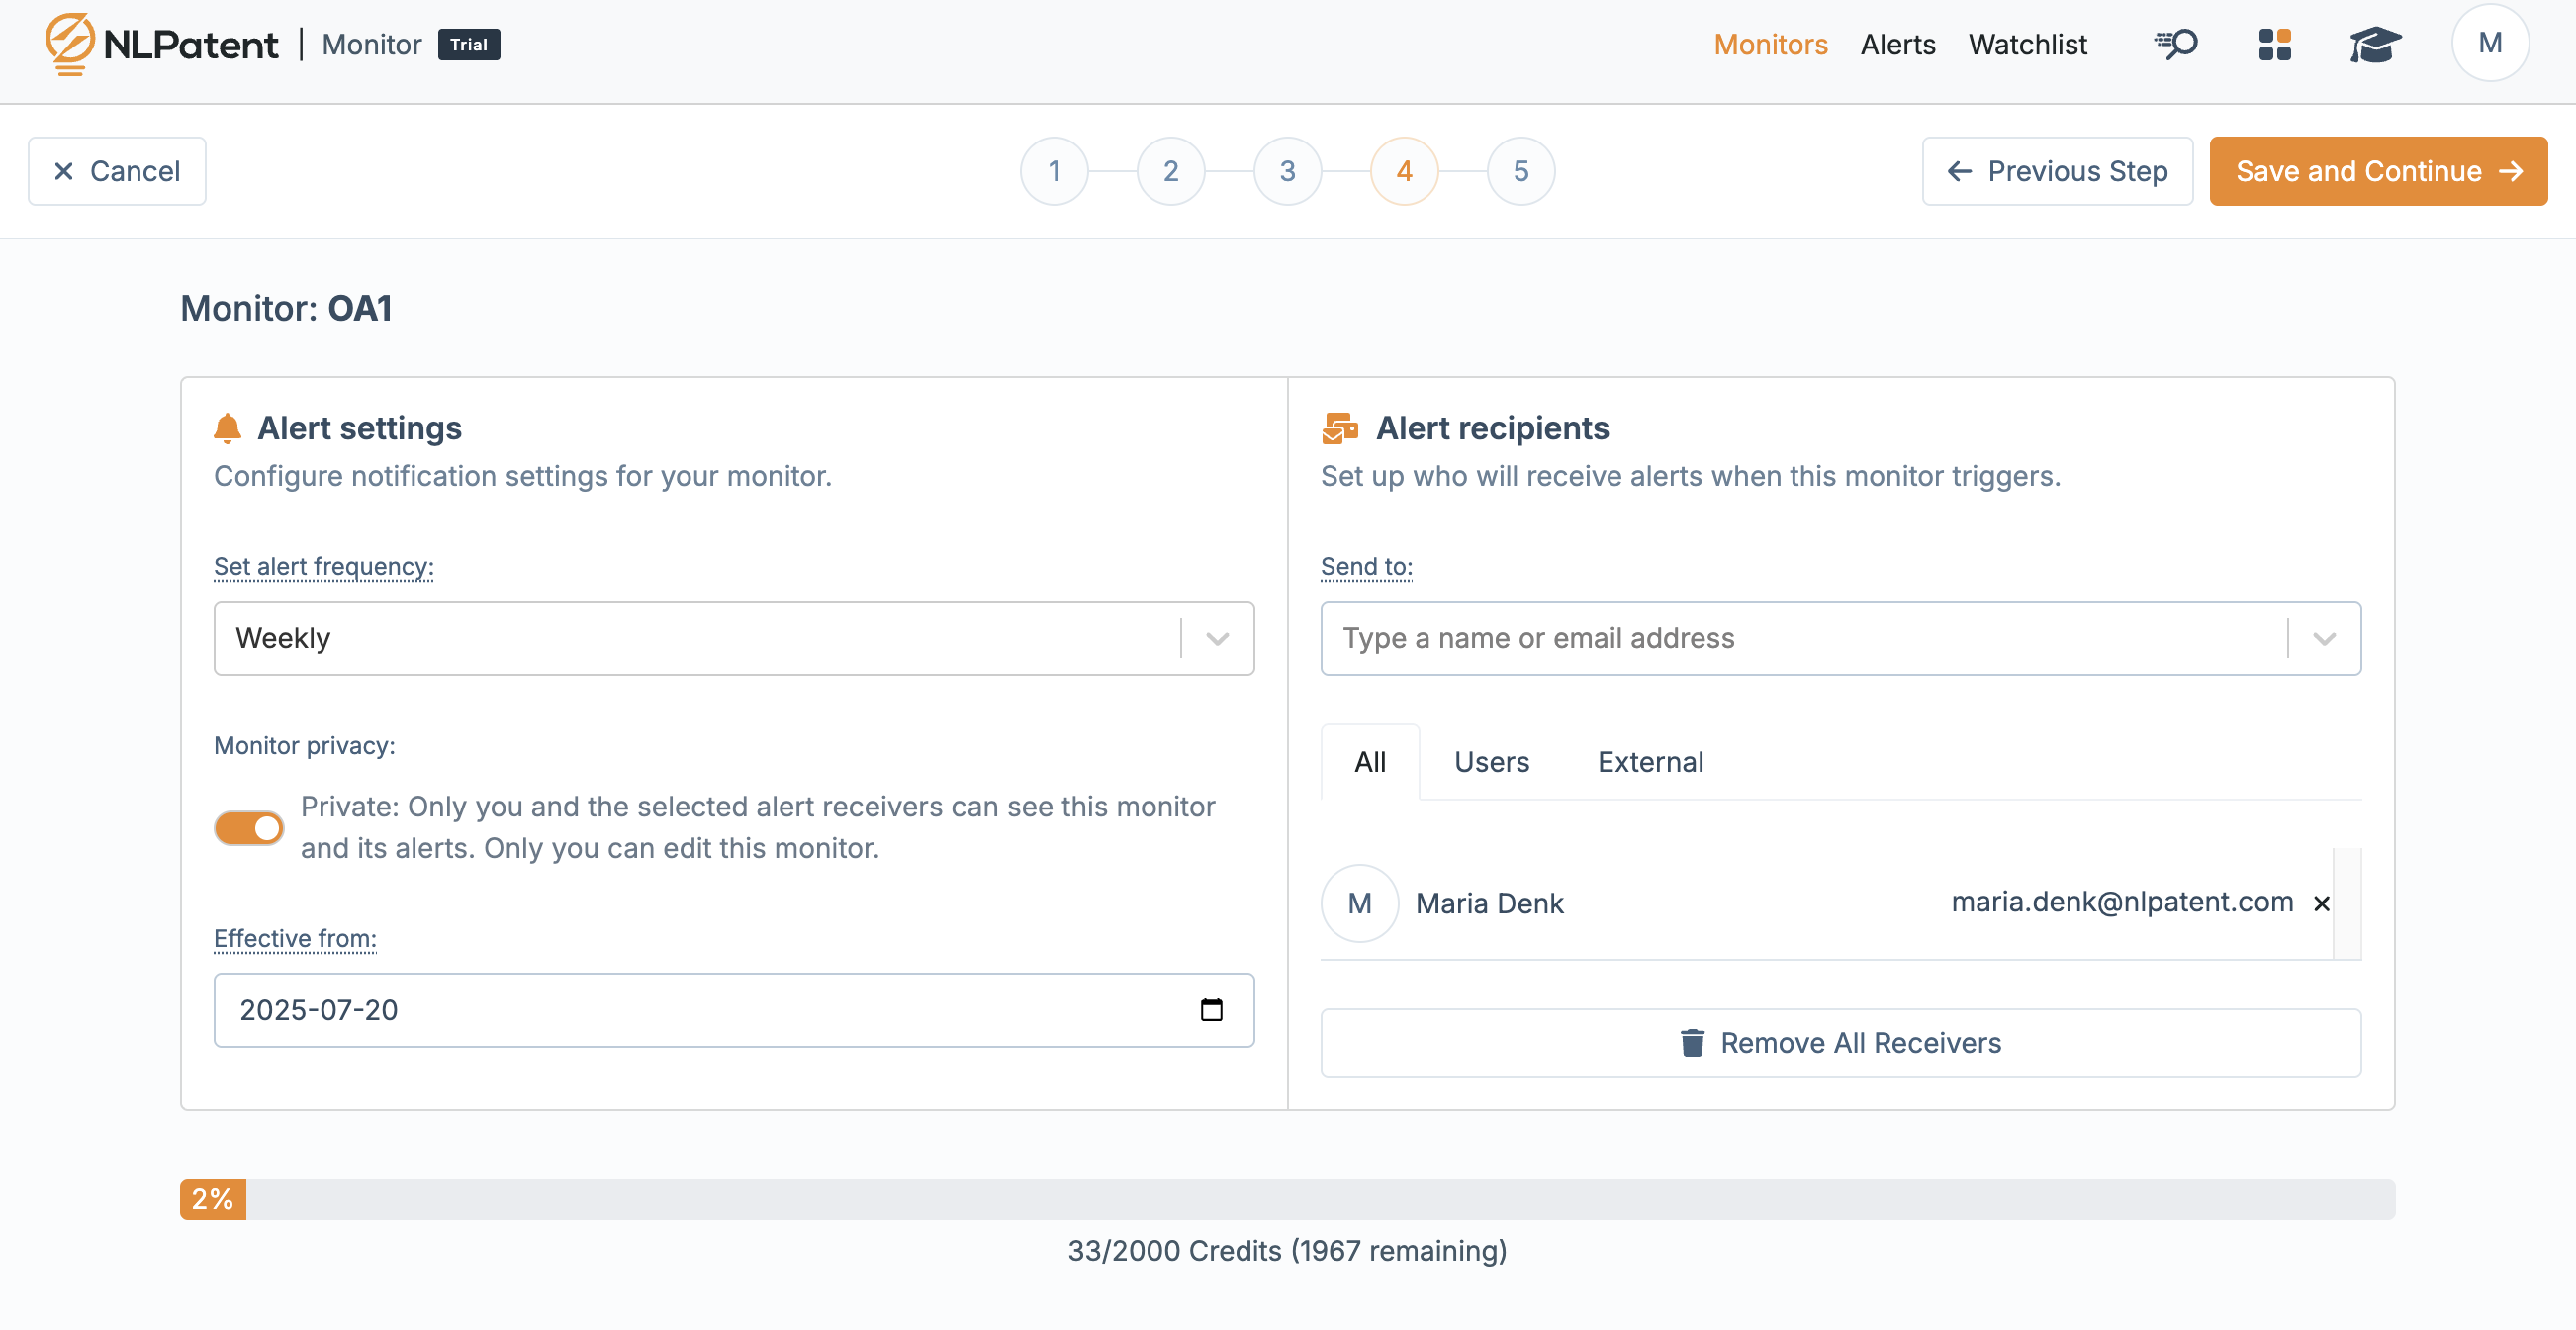
Task: Open the calendar picker icon in Effective from
Action: [1211, 1010]
